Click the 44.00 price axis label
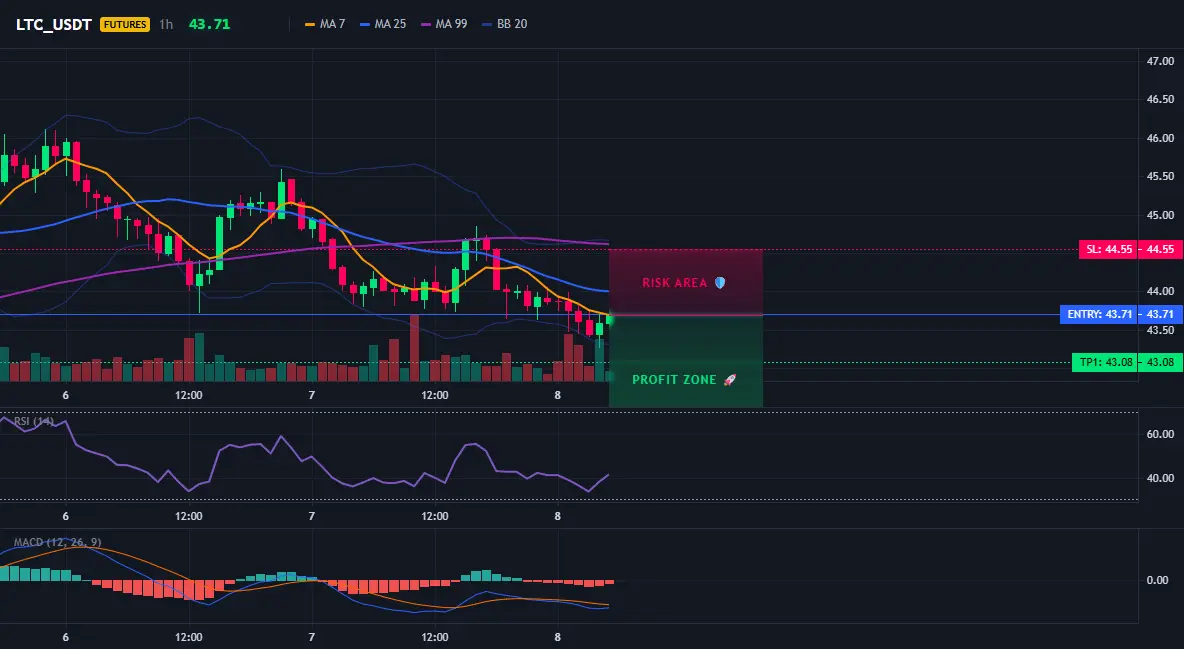 (x=1160, y=291)
